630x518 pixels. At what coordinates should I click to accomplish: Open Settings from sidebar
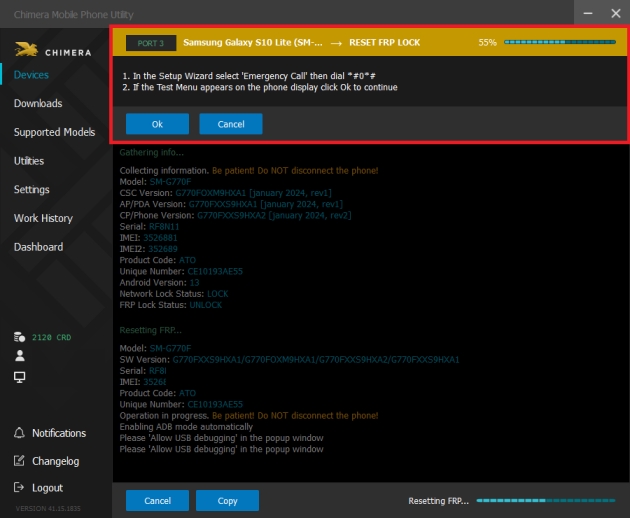[x=32, y=189]
